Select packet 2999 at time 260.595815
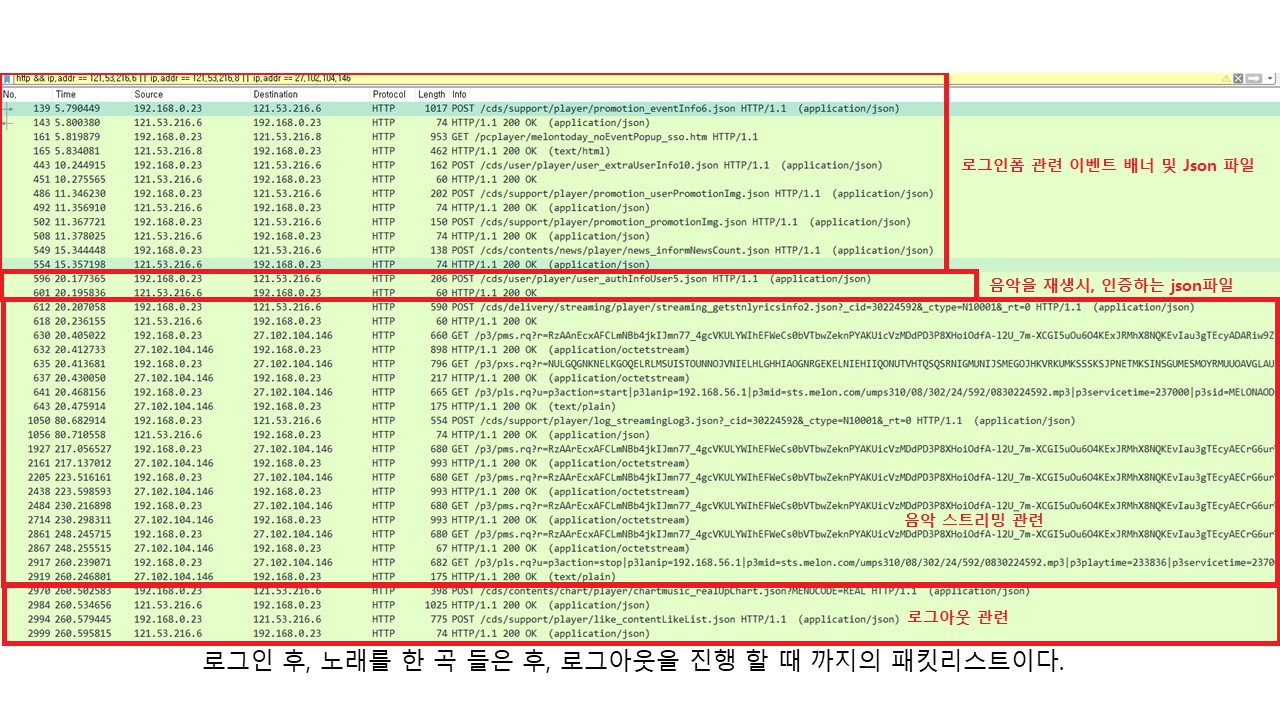The height and width of the screenshot is (720, 1280). (640, 634)
